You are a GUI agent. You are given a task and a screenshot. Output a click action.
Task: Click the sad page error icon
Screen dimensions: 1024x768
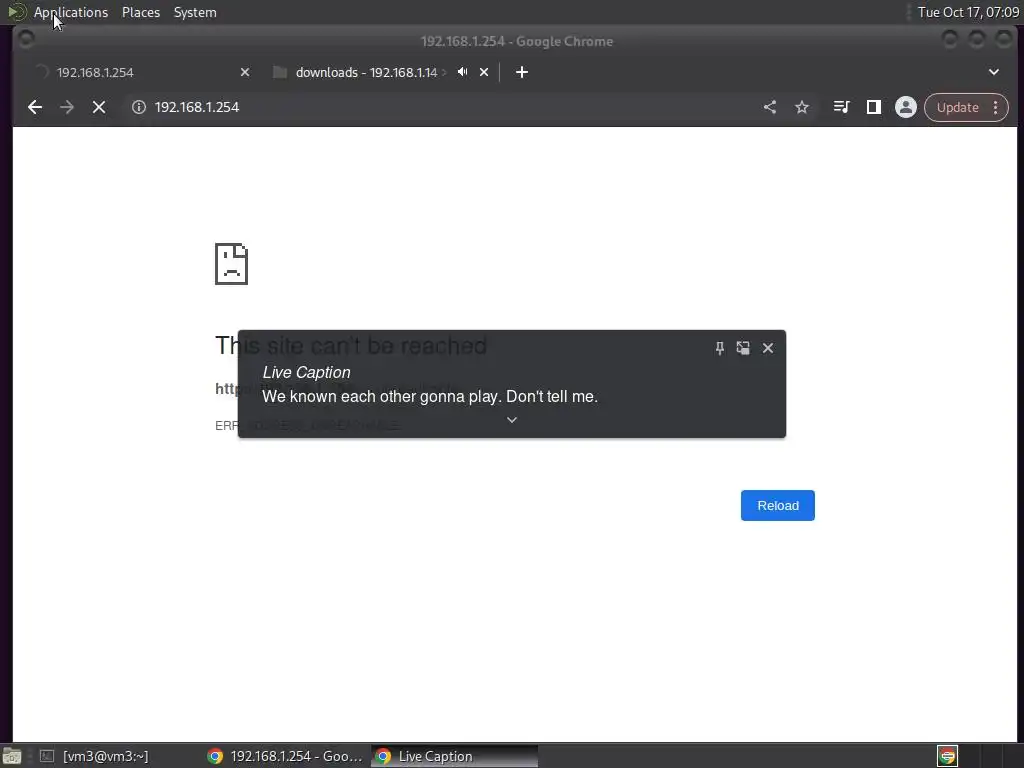pyautogui.click(x=231, y=264)
